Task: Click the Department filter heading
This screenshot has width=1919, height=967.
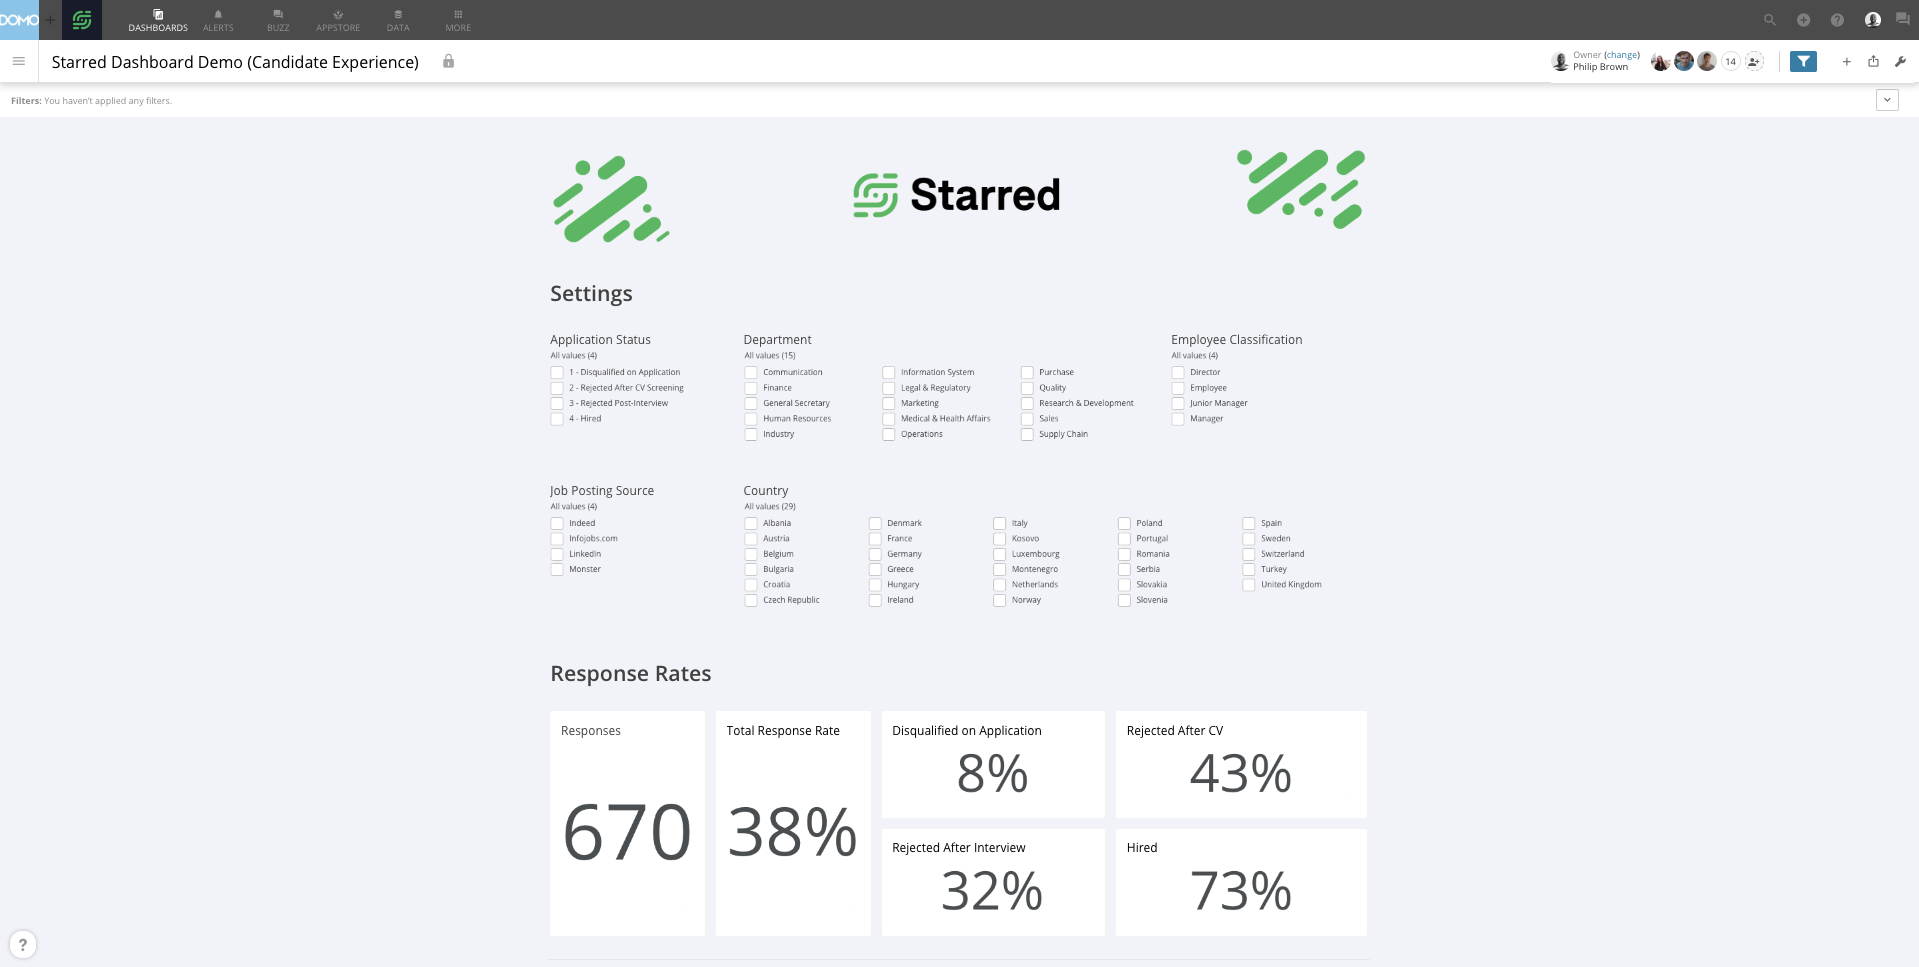Action: click(778, 340)
